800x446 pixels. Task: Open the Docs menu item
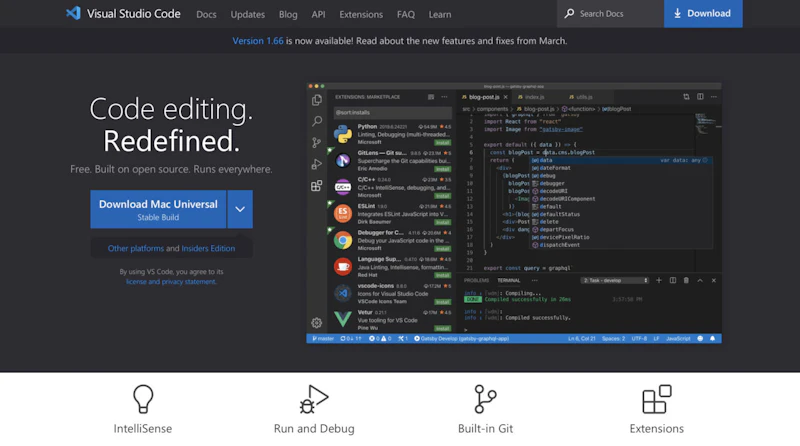tap(206, 14)
